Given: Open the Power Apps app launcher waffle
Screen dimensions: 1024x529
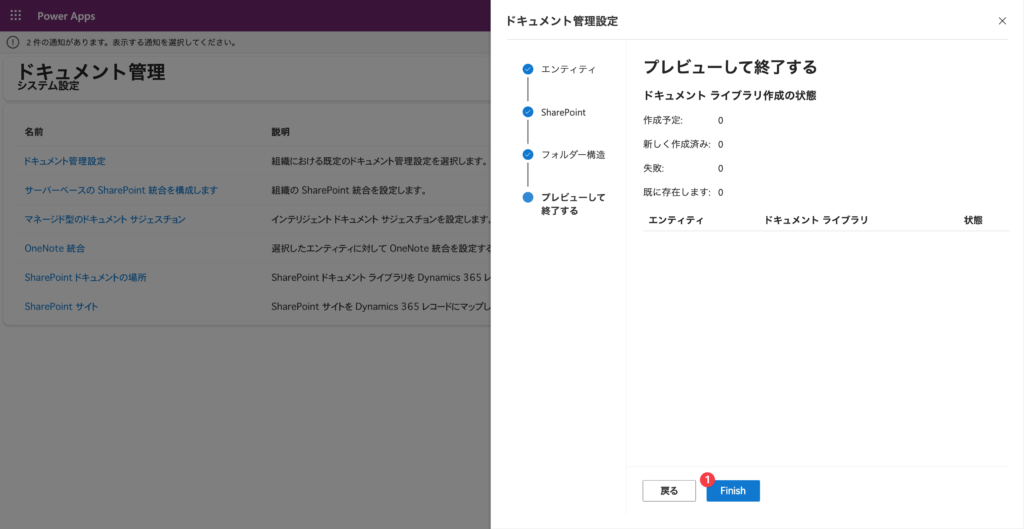Looking at the screenshot, I should click(15, 16).
